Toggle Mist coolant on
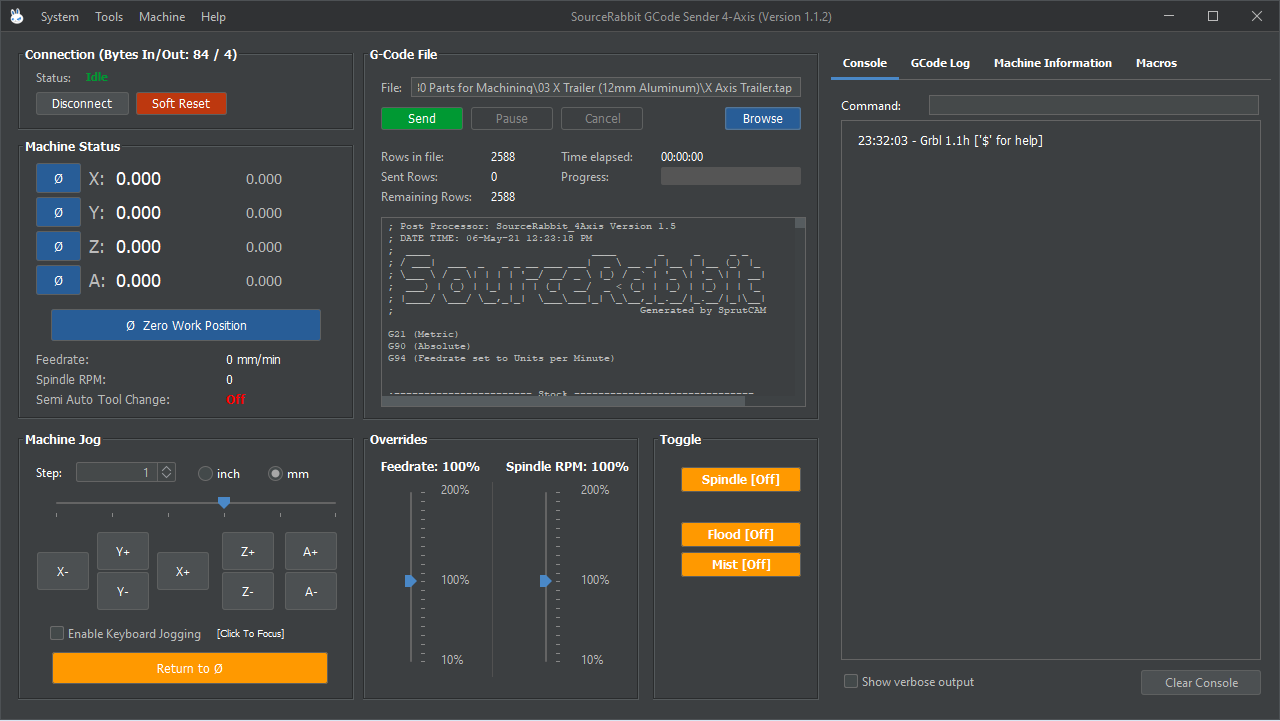The width and height of the screenshot is (1280, 721). coord(741,565)
